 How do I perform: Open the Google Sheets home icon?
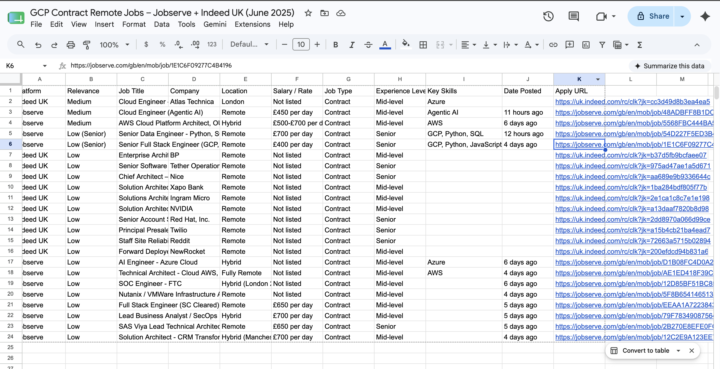pos(16,18)
